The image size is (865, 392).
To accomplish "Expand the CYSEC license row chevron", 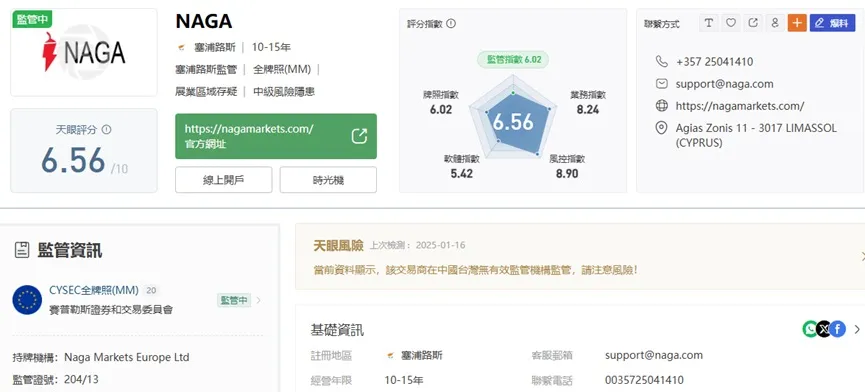I will pyautogui.click(x=259, y=300).
